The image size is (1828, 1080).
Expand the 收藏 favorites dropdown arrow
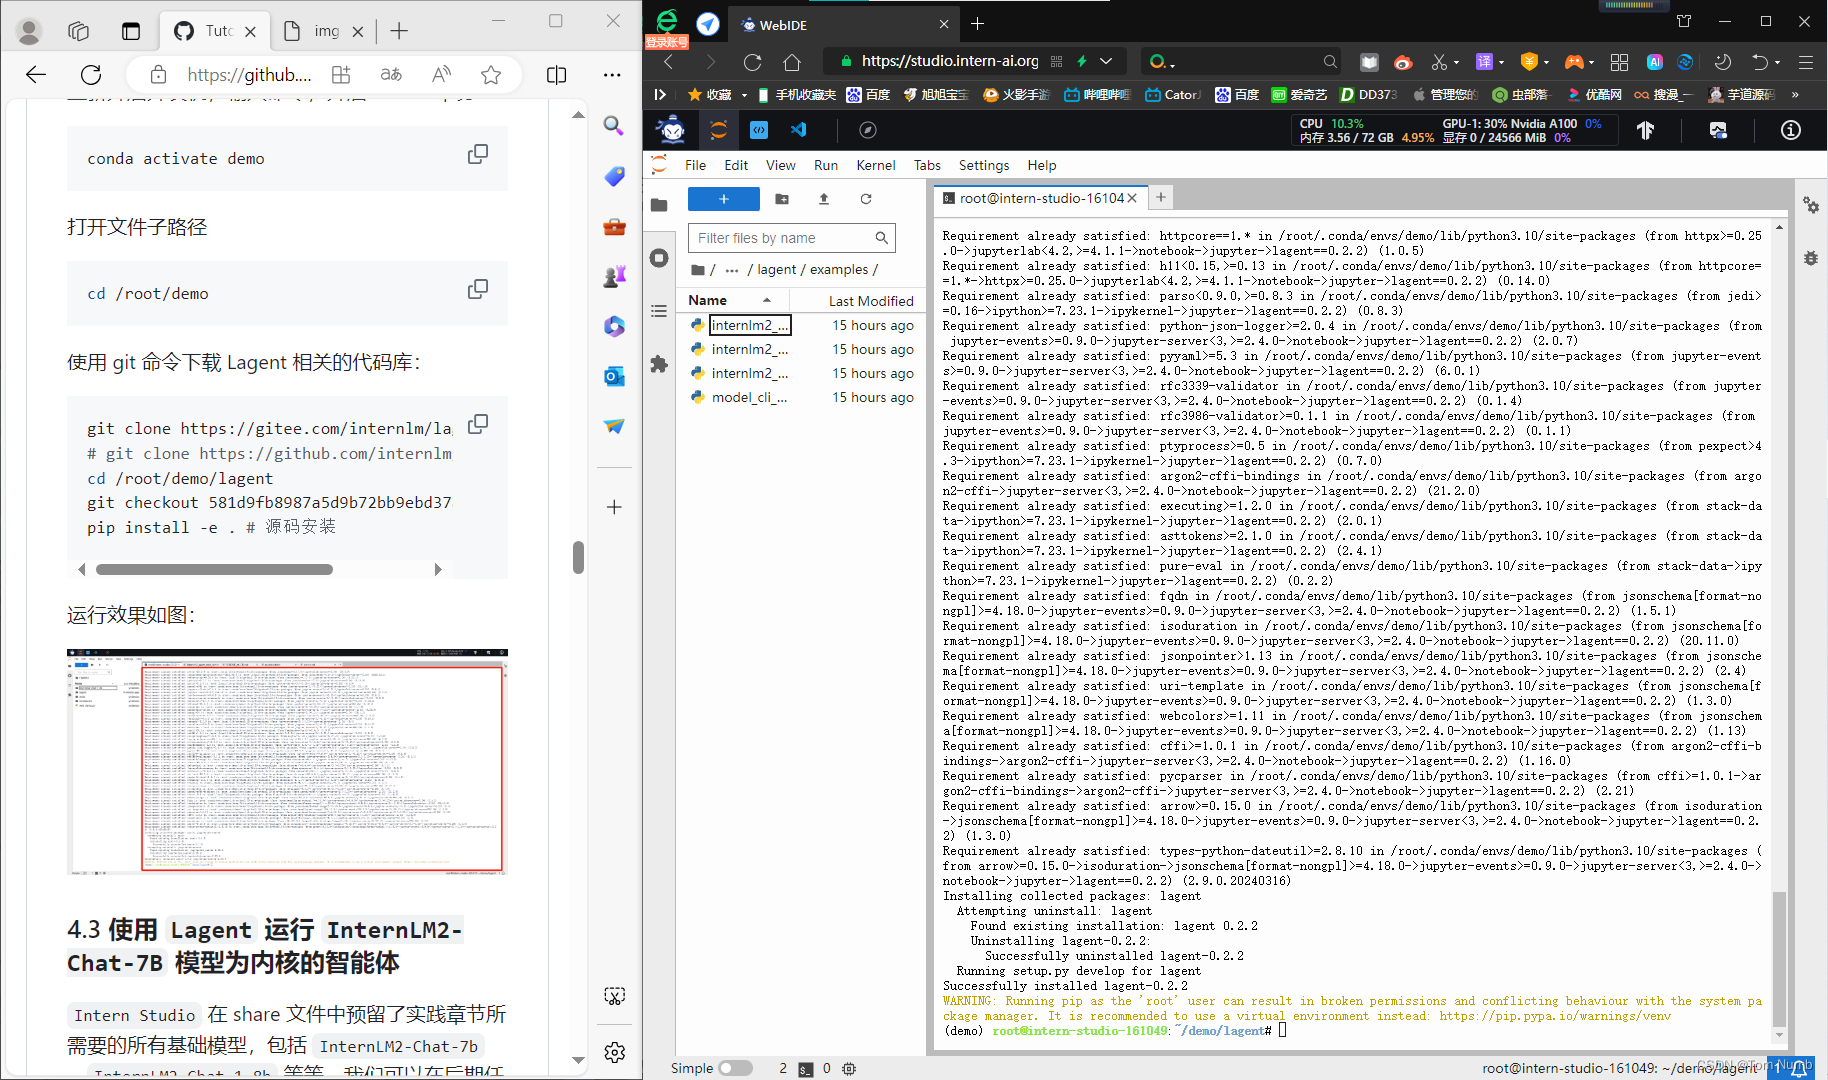point(744,95)
